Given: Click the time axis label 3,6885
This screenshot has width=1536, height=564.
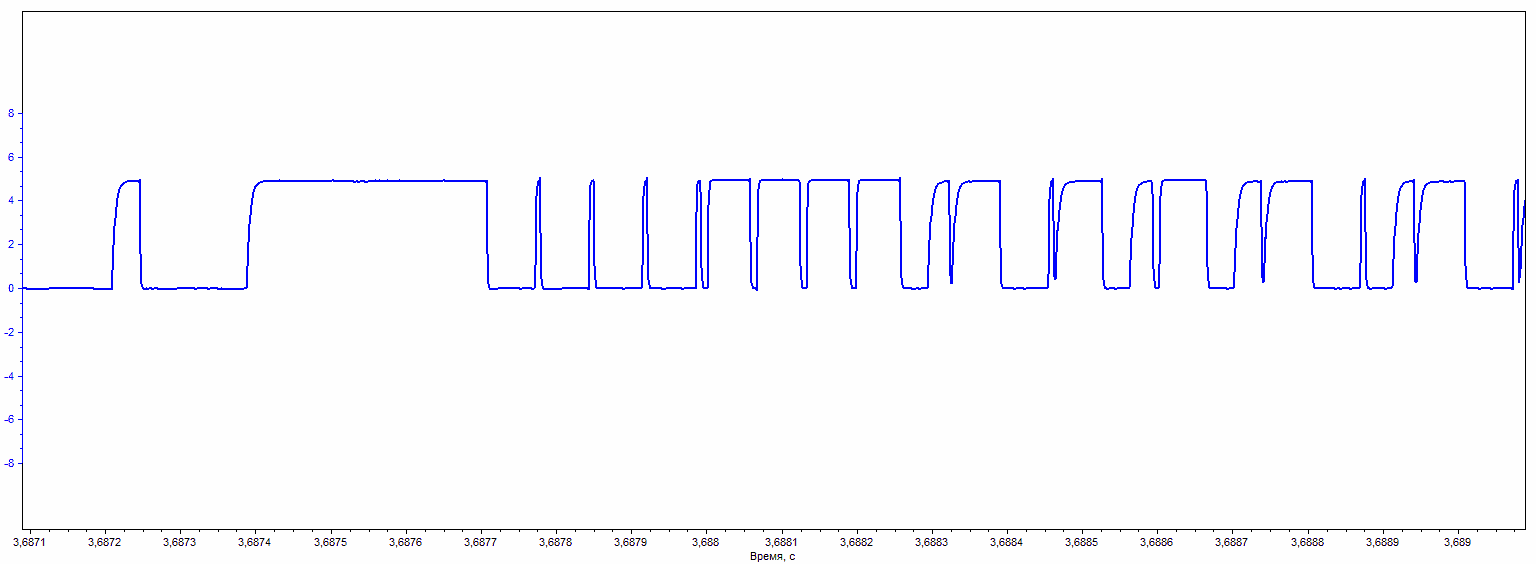Looking at the screenshot, I should click(1081, 542).
